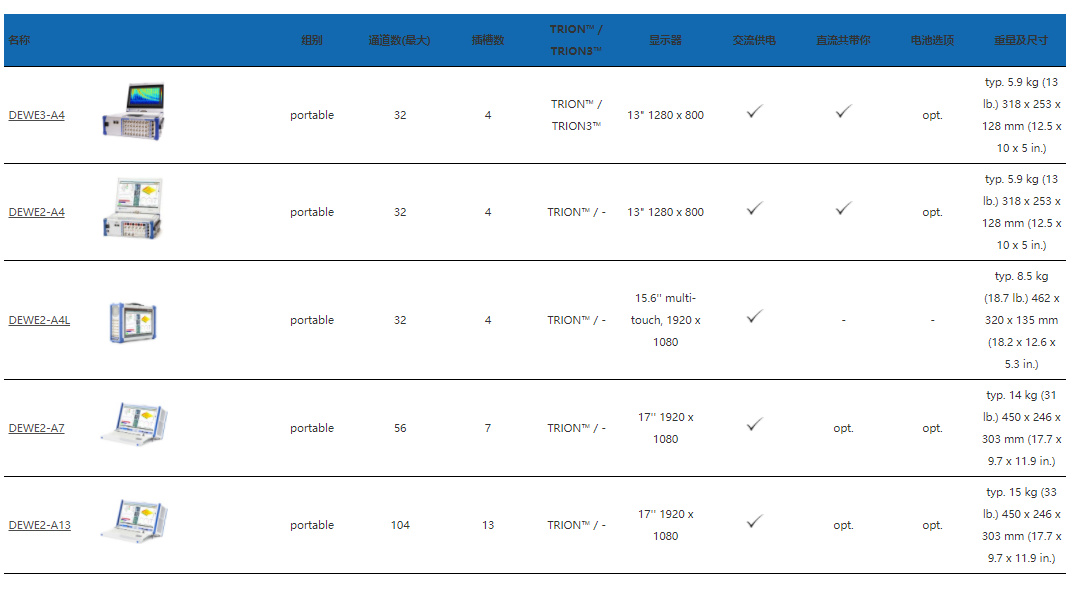Click the 显示器 column header
Viewport: 1078px width, 599px height.
tap(666, 40)
